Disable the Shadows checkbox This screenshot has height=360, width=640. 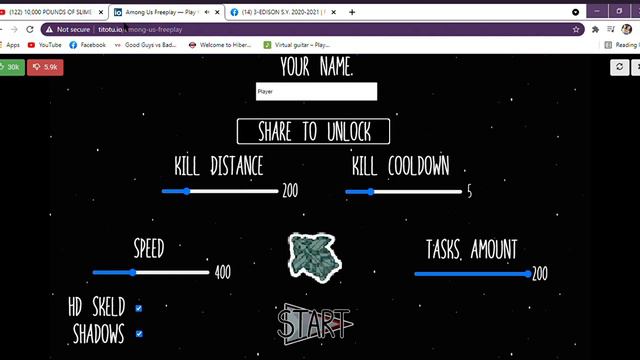point(139,334)
